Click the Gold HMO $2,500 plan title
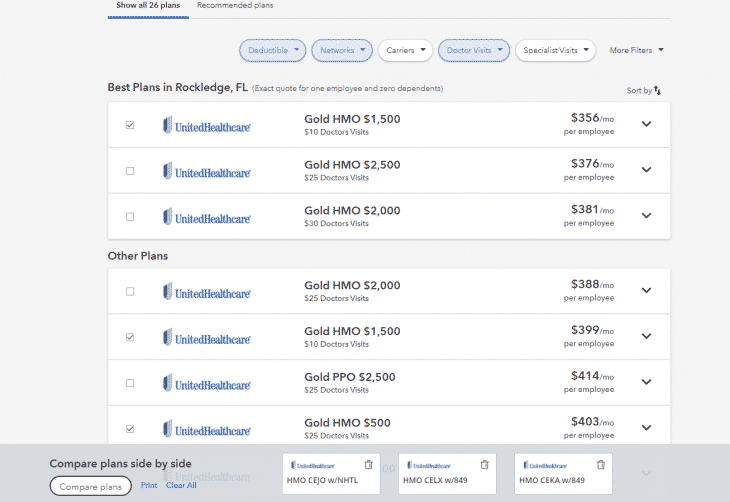Screen dimensions: 730x502 352,165
